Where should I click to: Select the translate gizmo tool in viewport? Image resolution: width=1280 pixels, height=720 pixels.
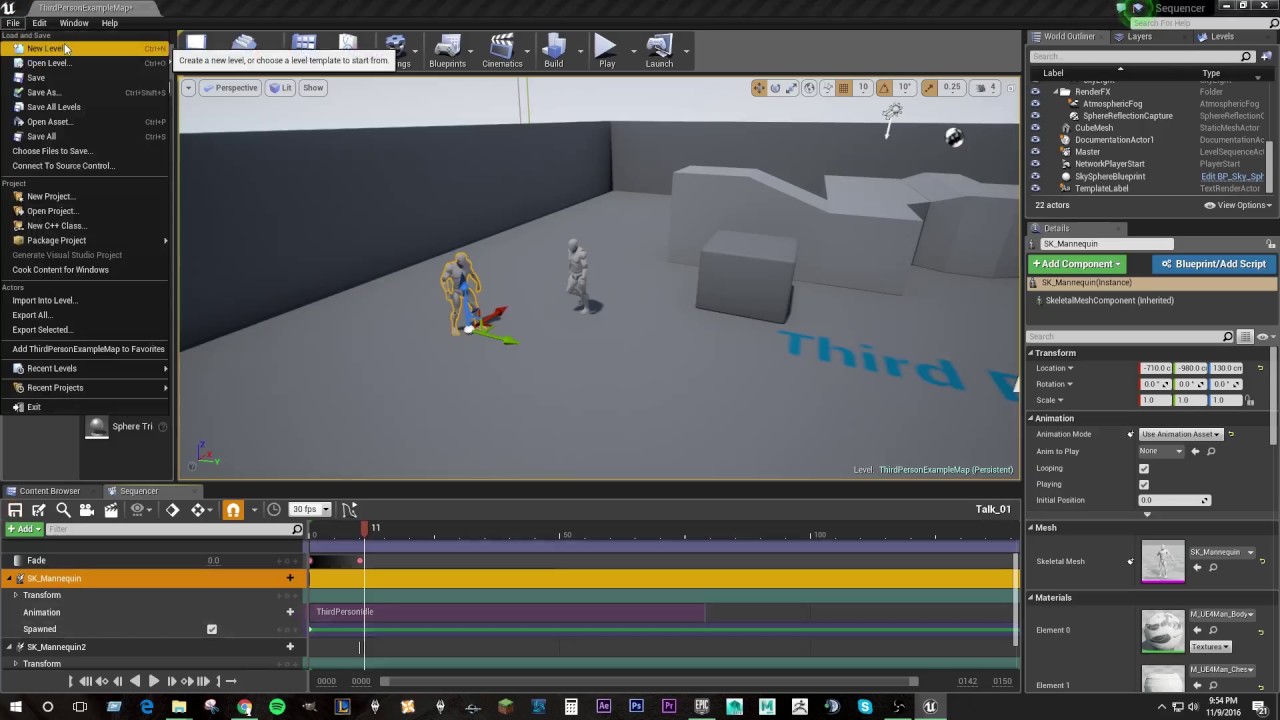click(x=759, y=88)
